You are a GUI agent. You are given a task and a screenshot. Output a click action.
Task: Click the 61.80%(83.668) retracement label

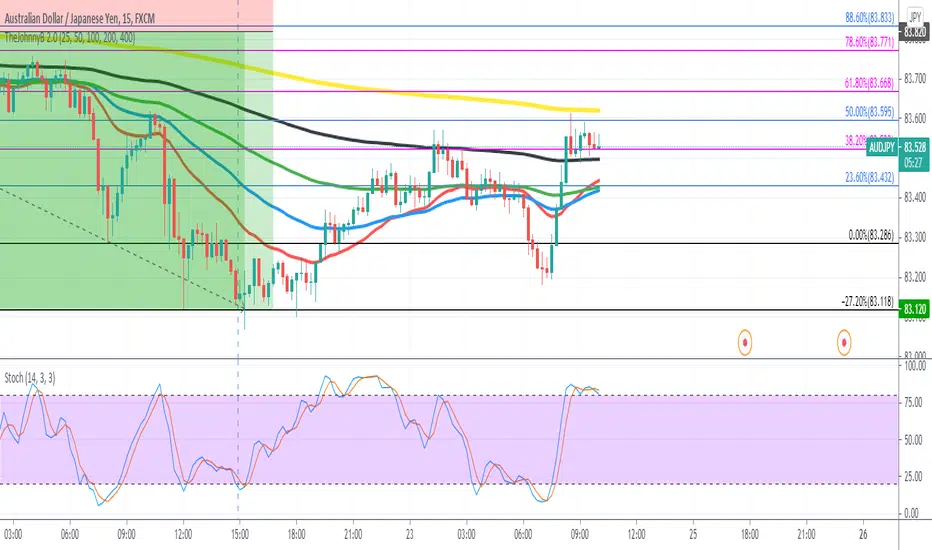click(x=870, y=83)
